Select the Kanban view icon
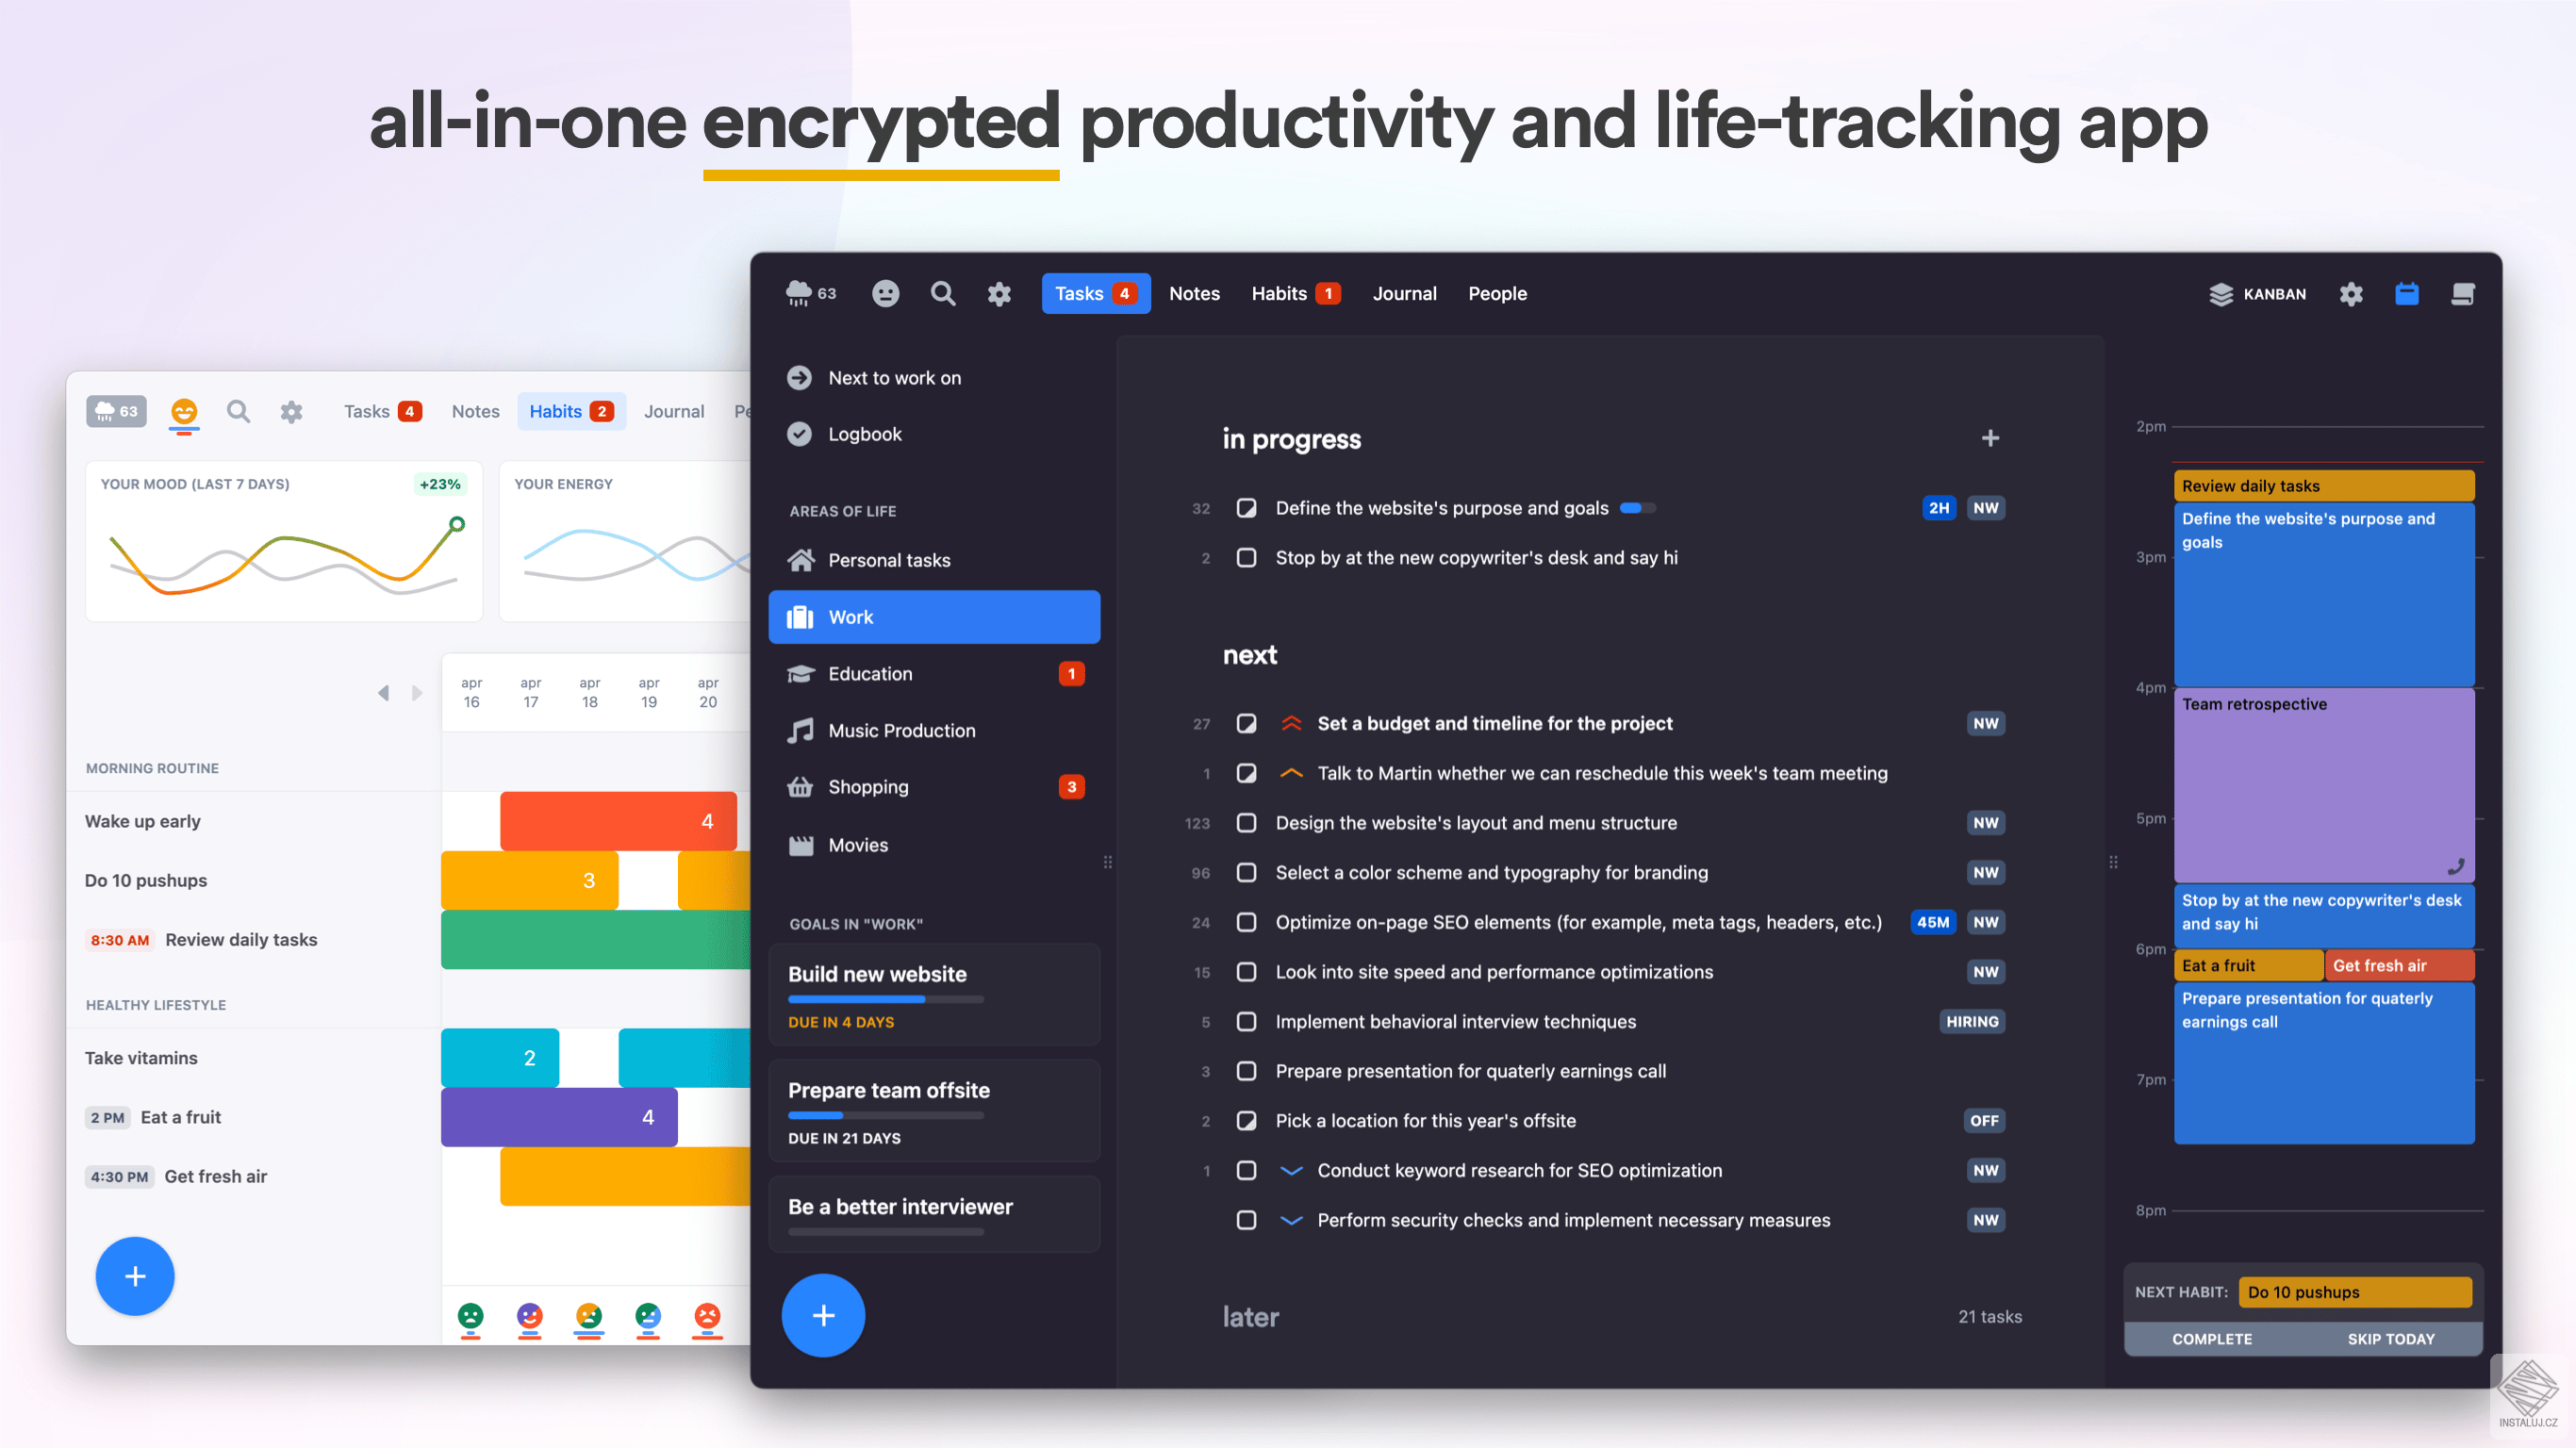This screenshot has width=2576, height=1448. (x=2219, y=293)
